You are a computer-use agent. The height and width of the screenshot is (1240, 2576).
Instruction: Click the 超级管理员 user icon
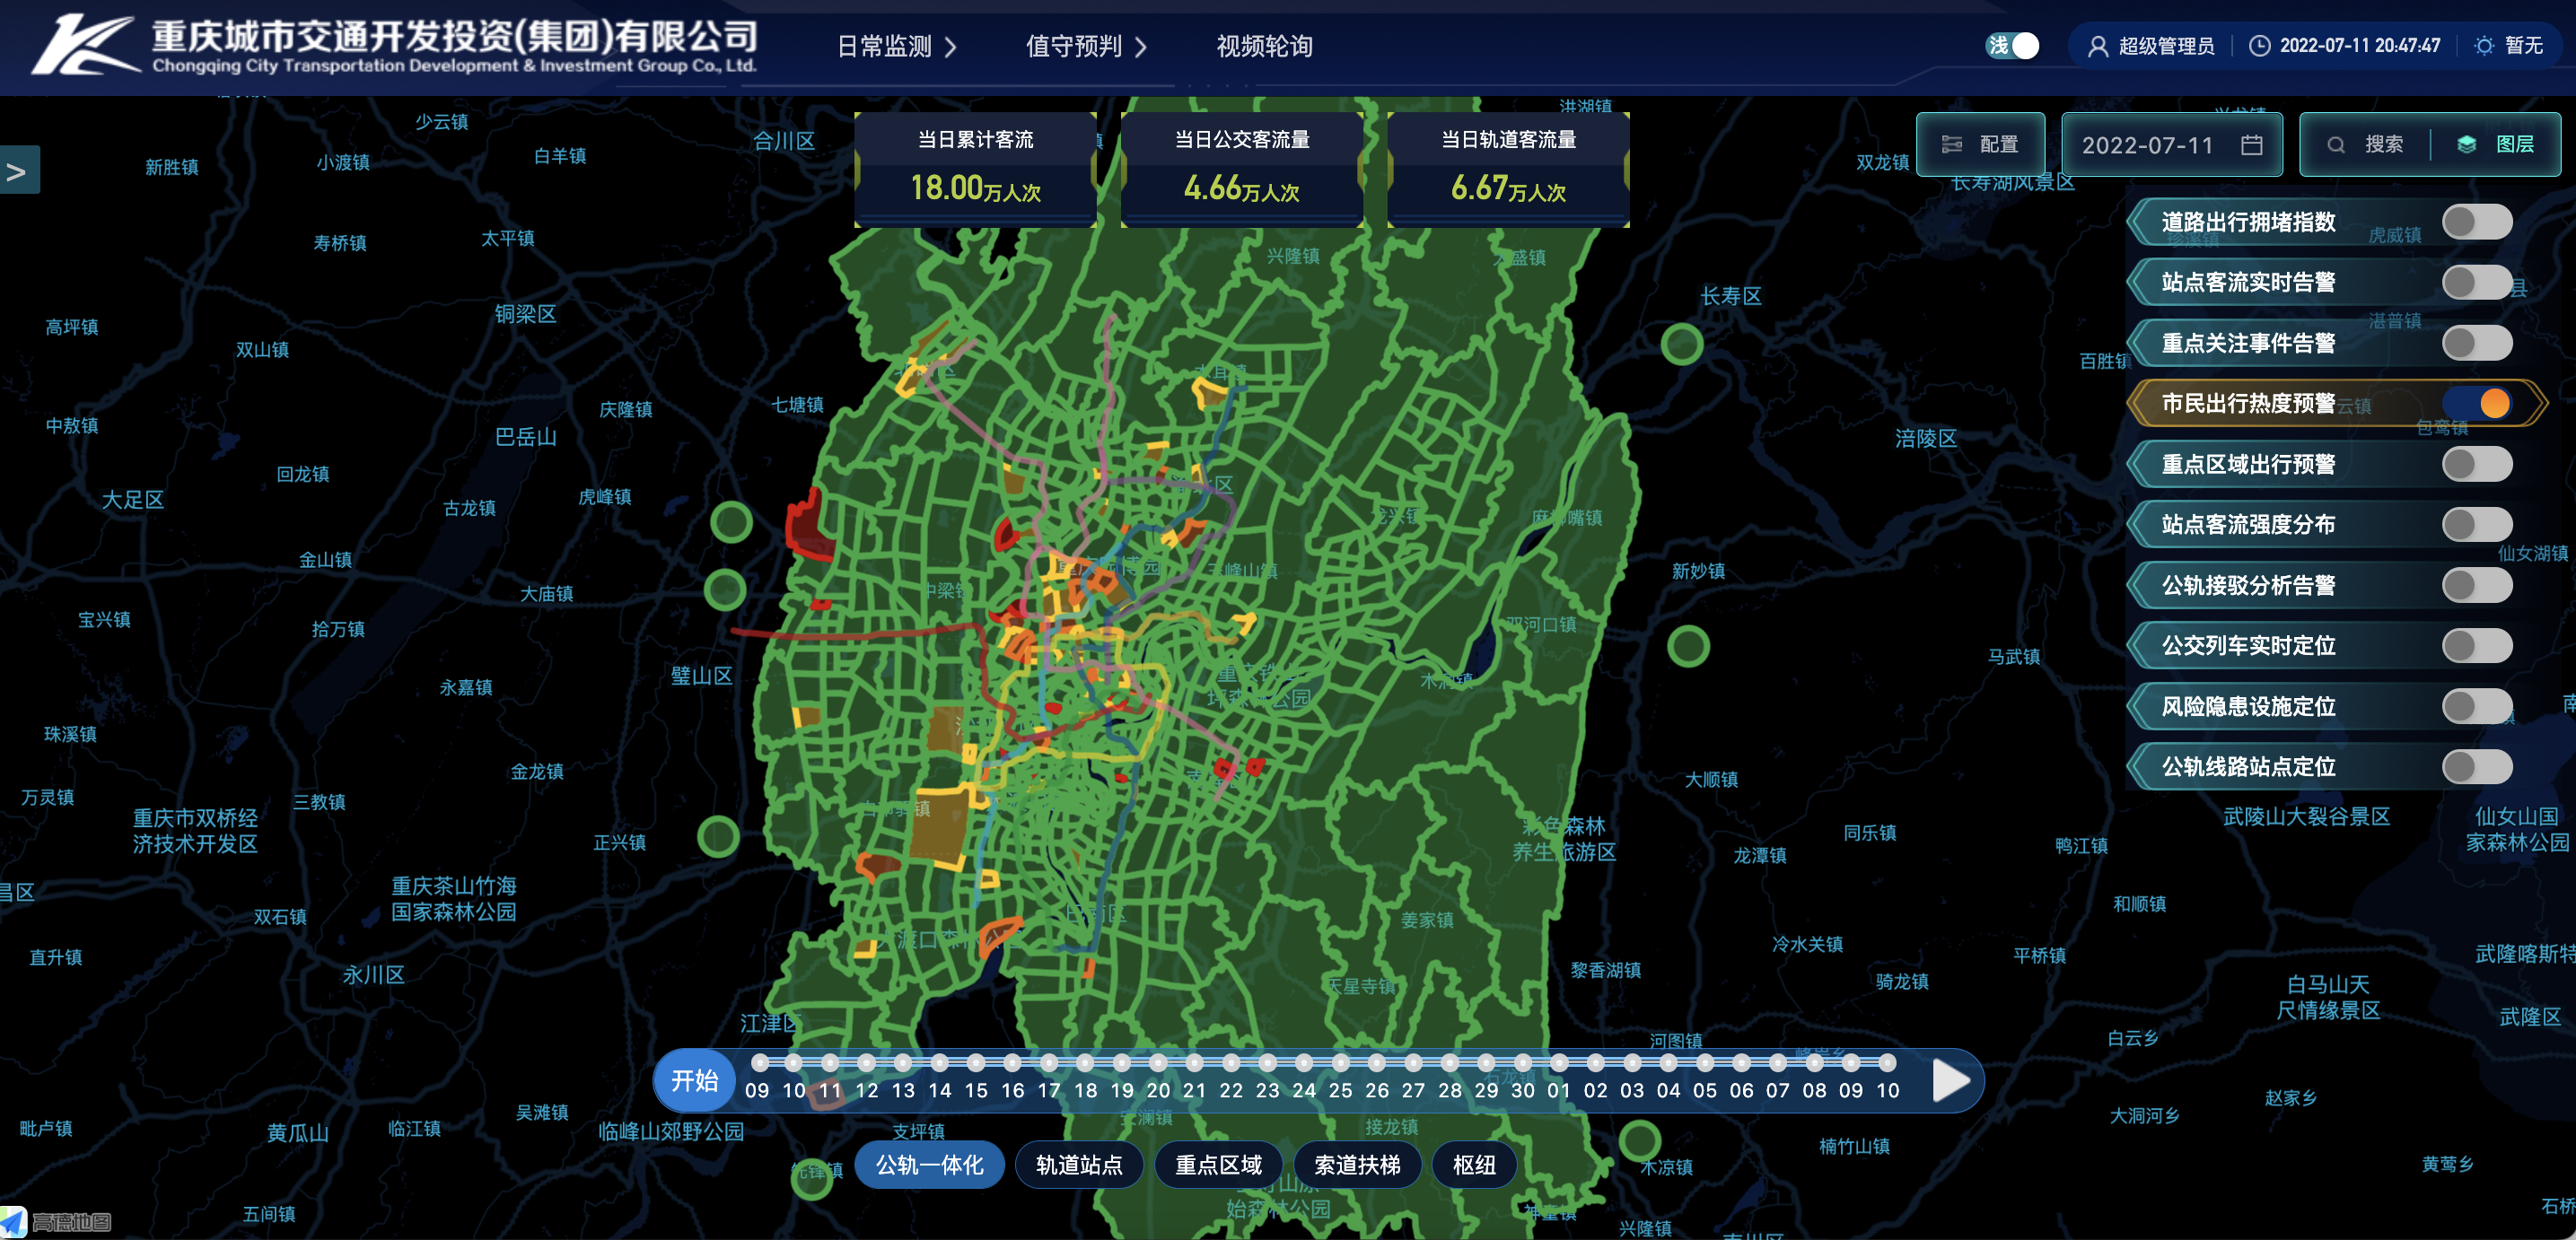[2098, 46]
